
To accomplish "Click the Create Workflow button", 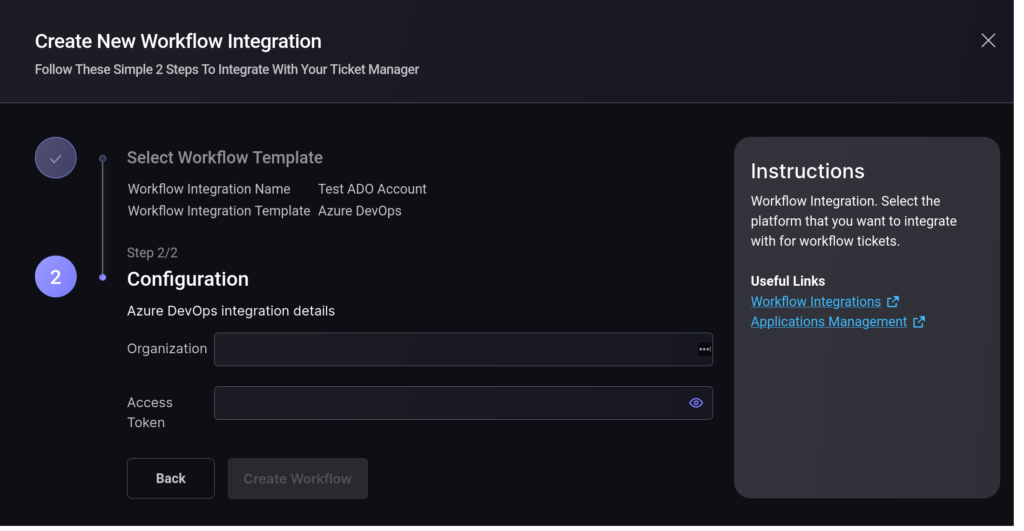I will coord(297,479).
